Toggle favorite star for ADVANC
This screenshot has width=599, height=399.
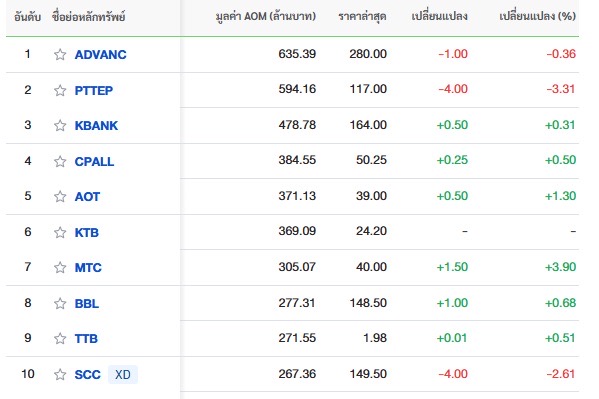click(60, 55)
